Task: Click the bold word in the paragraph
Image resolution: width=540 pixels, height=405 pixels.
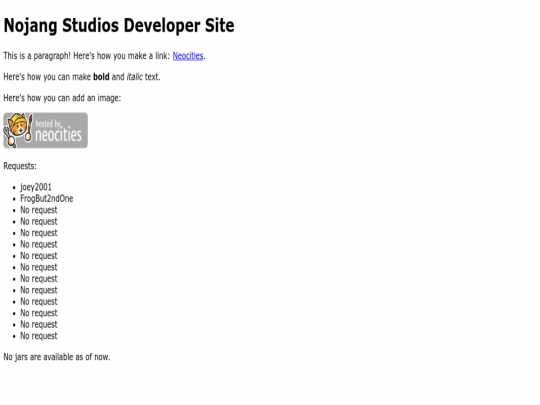Action: coord(101,76)
